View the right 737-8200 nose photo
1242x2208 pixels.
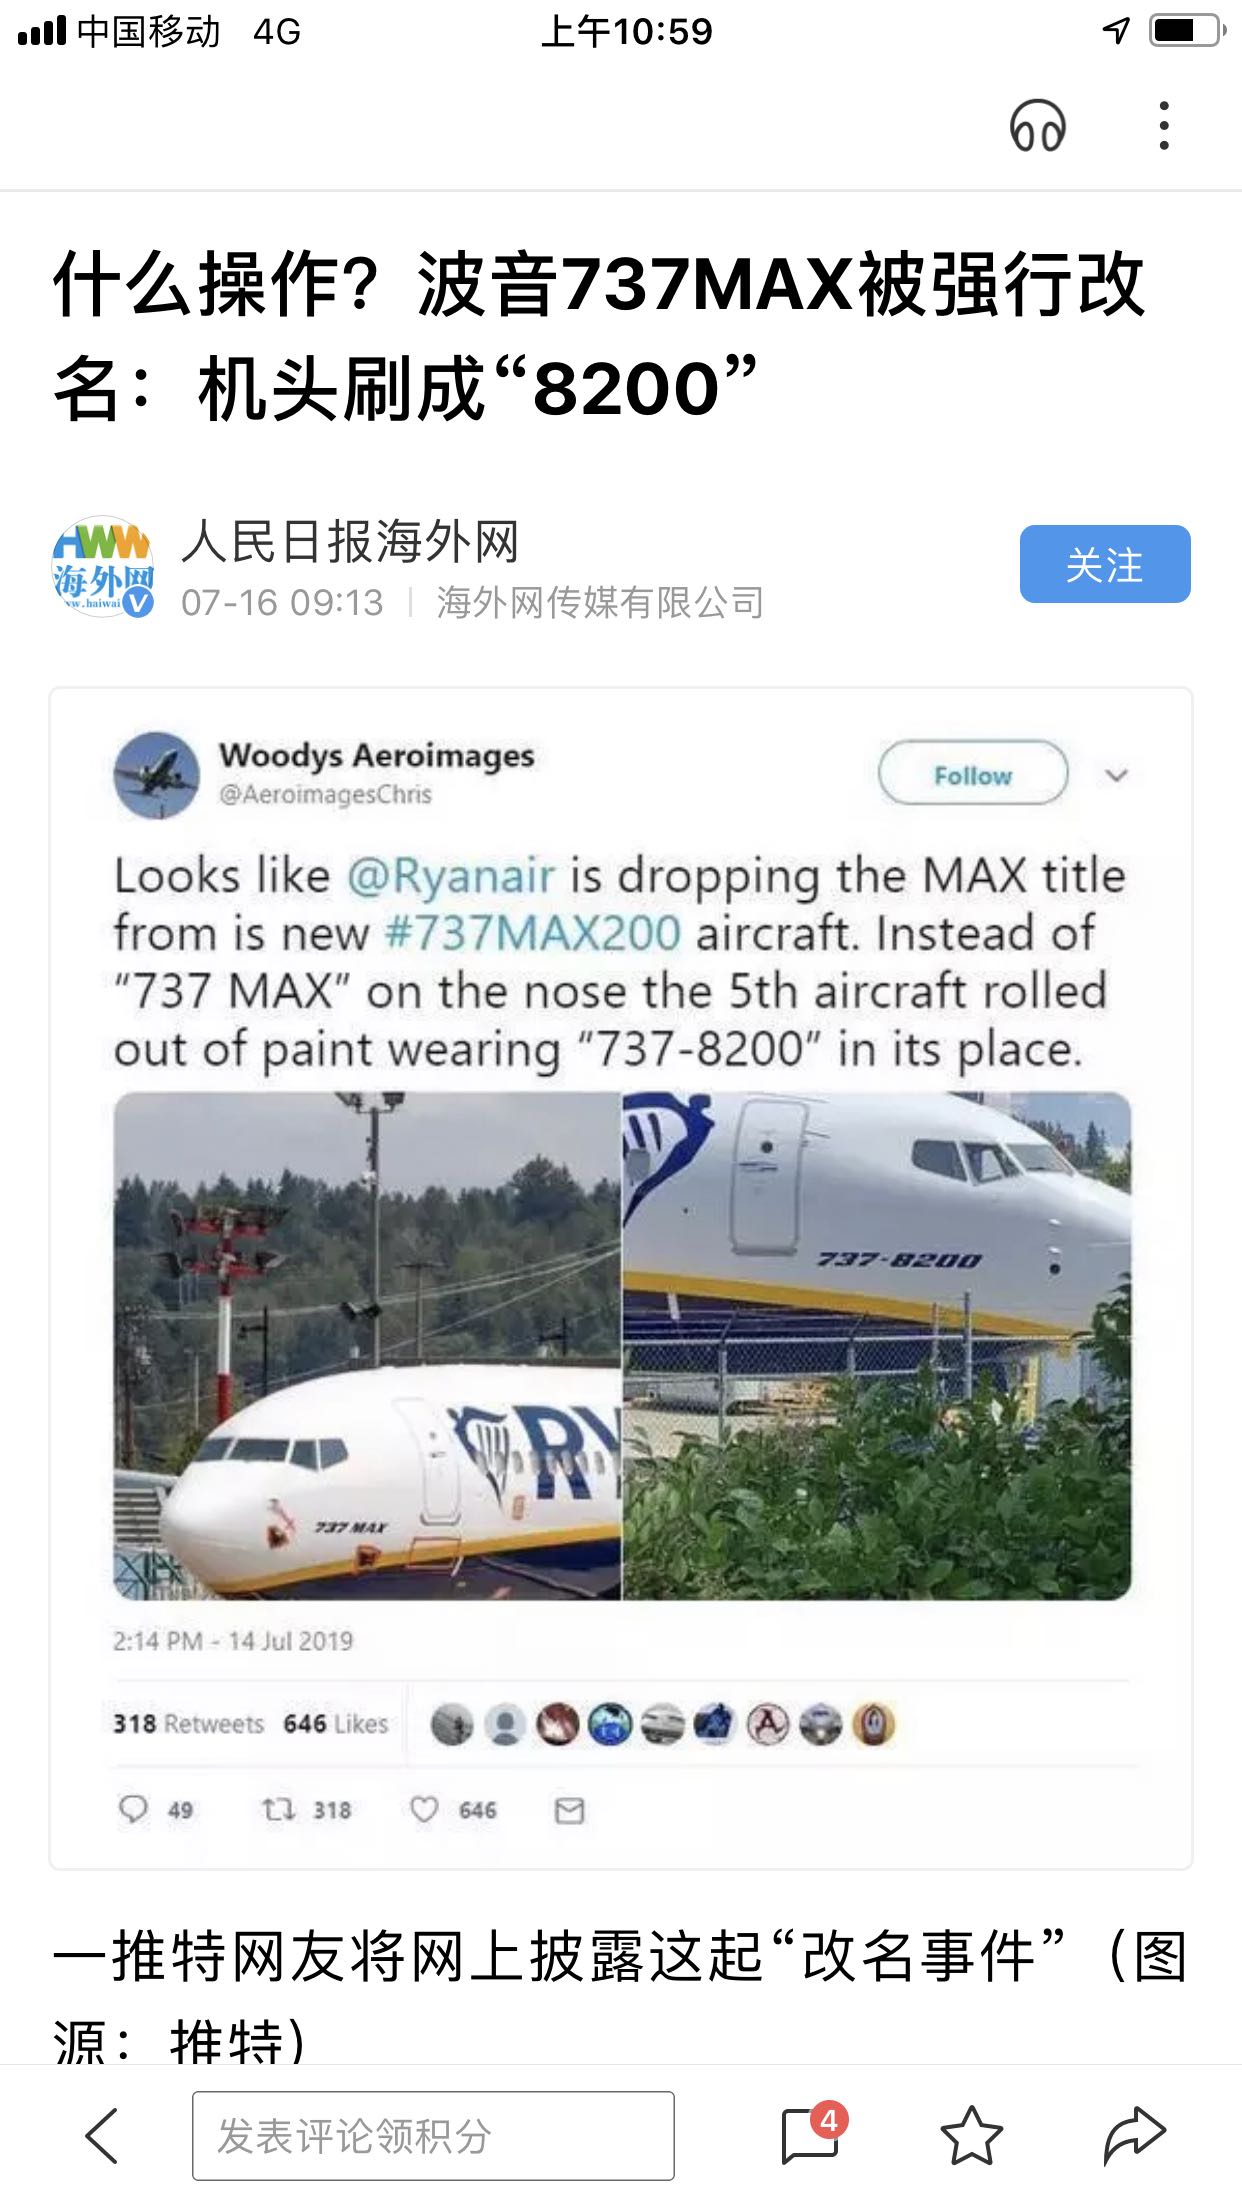(x=877, y=1346)
